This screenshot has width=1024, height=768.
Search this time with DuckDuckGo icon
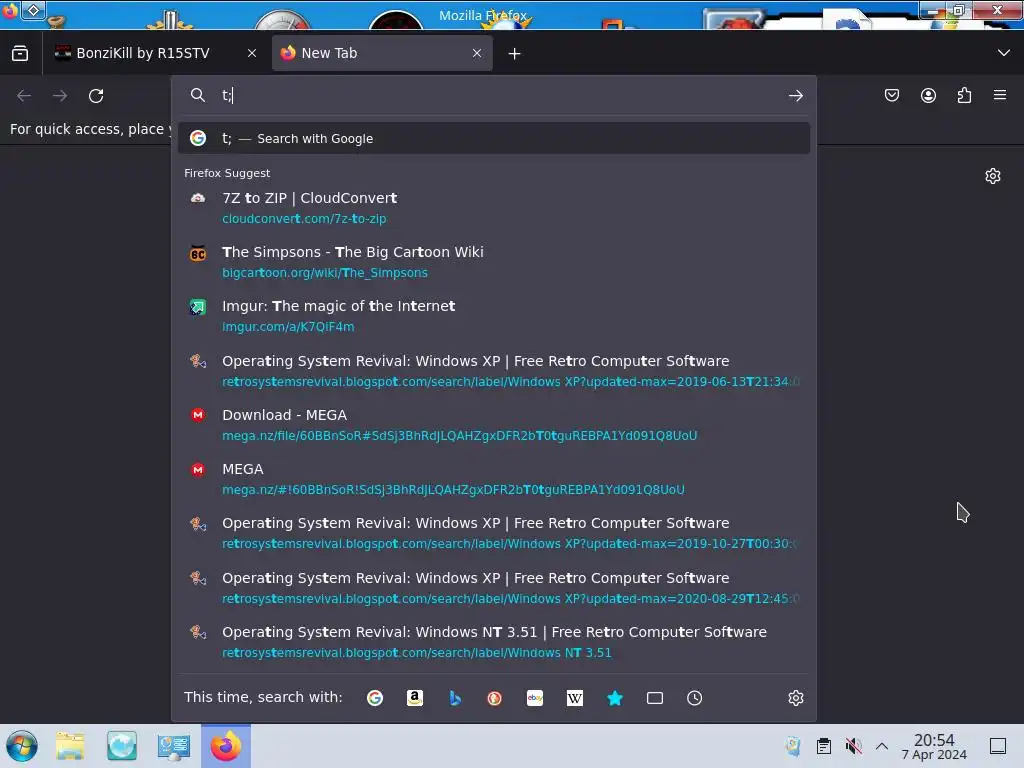pos(494,698)
